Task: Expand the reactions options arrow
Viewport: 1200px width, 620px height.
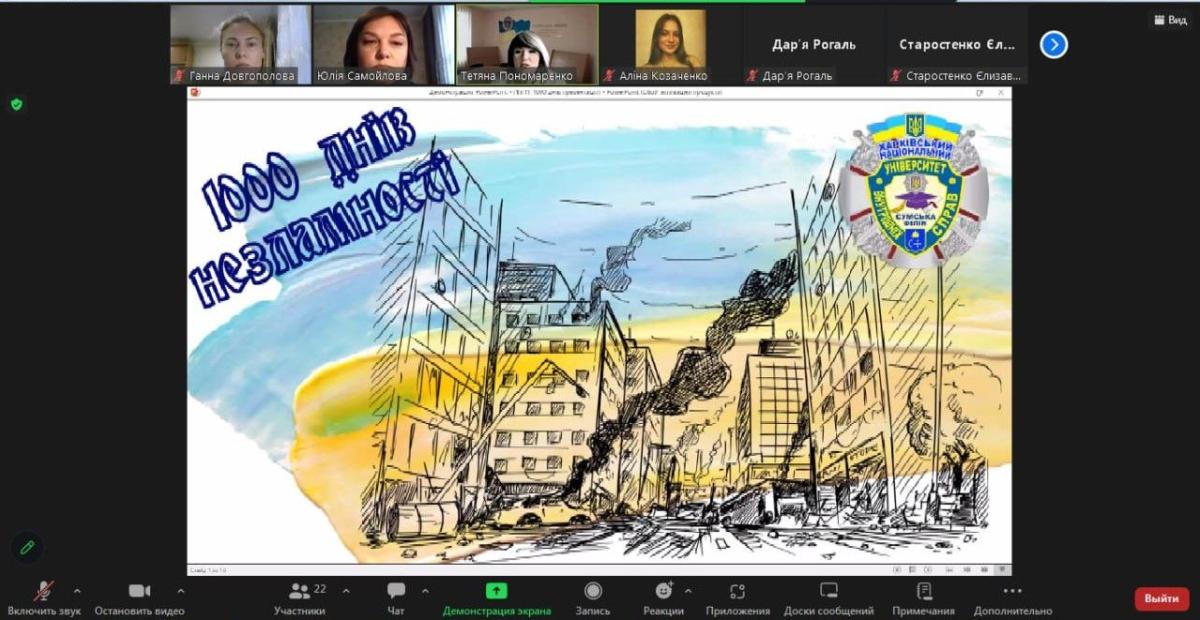Action: (688, 591)
